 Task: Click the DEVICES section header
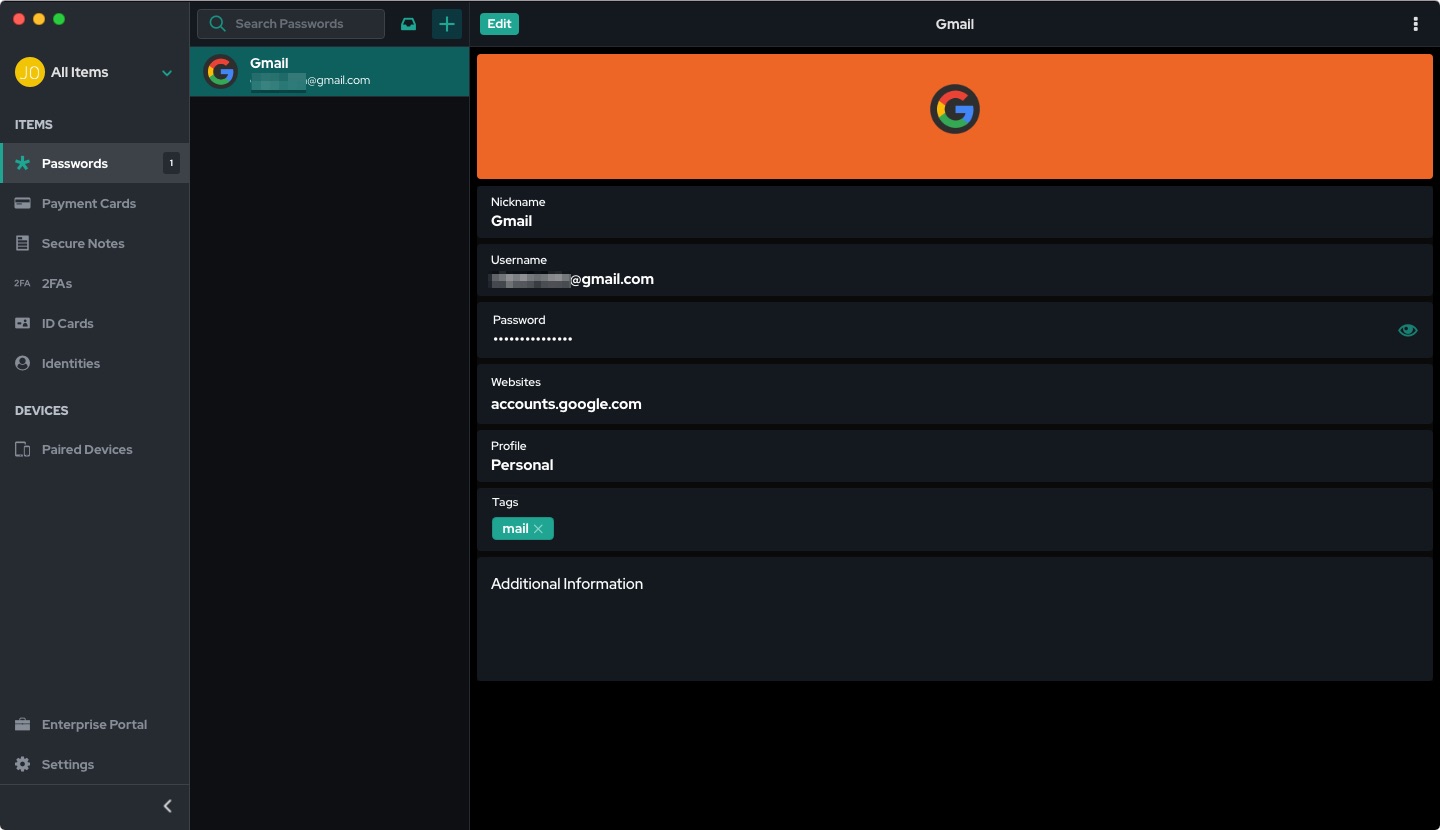pos(42,411)
